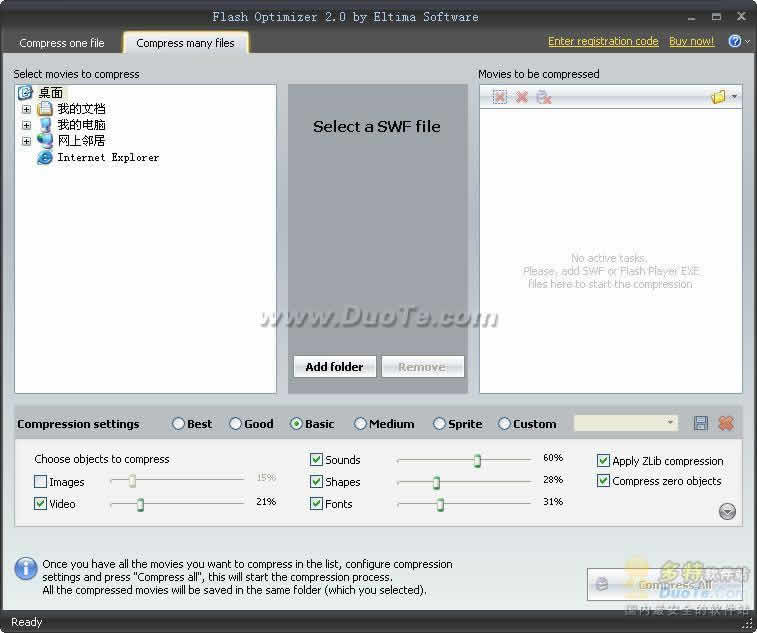Image resolution: width=757 pixels, height=633 pixels.
Task: Click the 我的文档 folder icon
Action: pyautogui.click(x=45, y=109)
